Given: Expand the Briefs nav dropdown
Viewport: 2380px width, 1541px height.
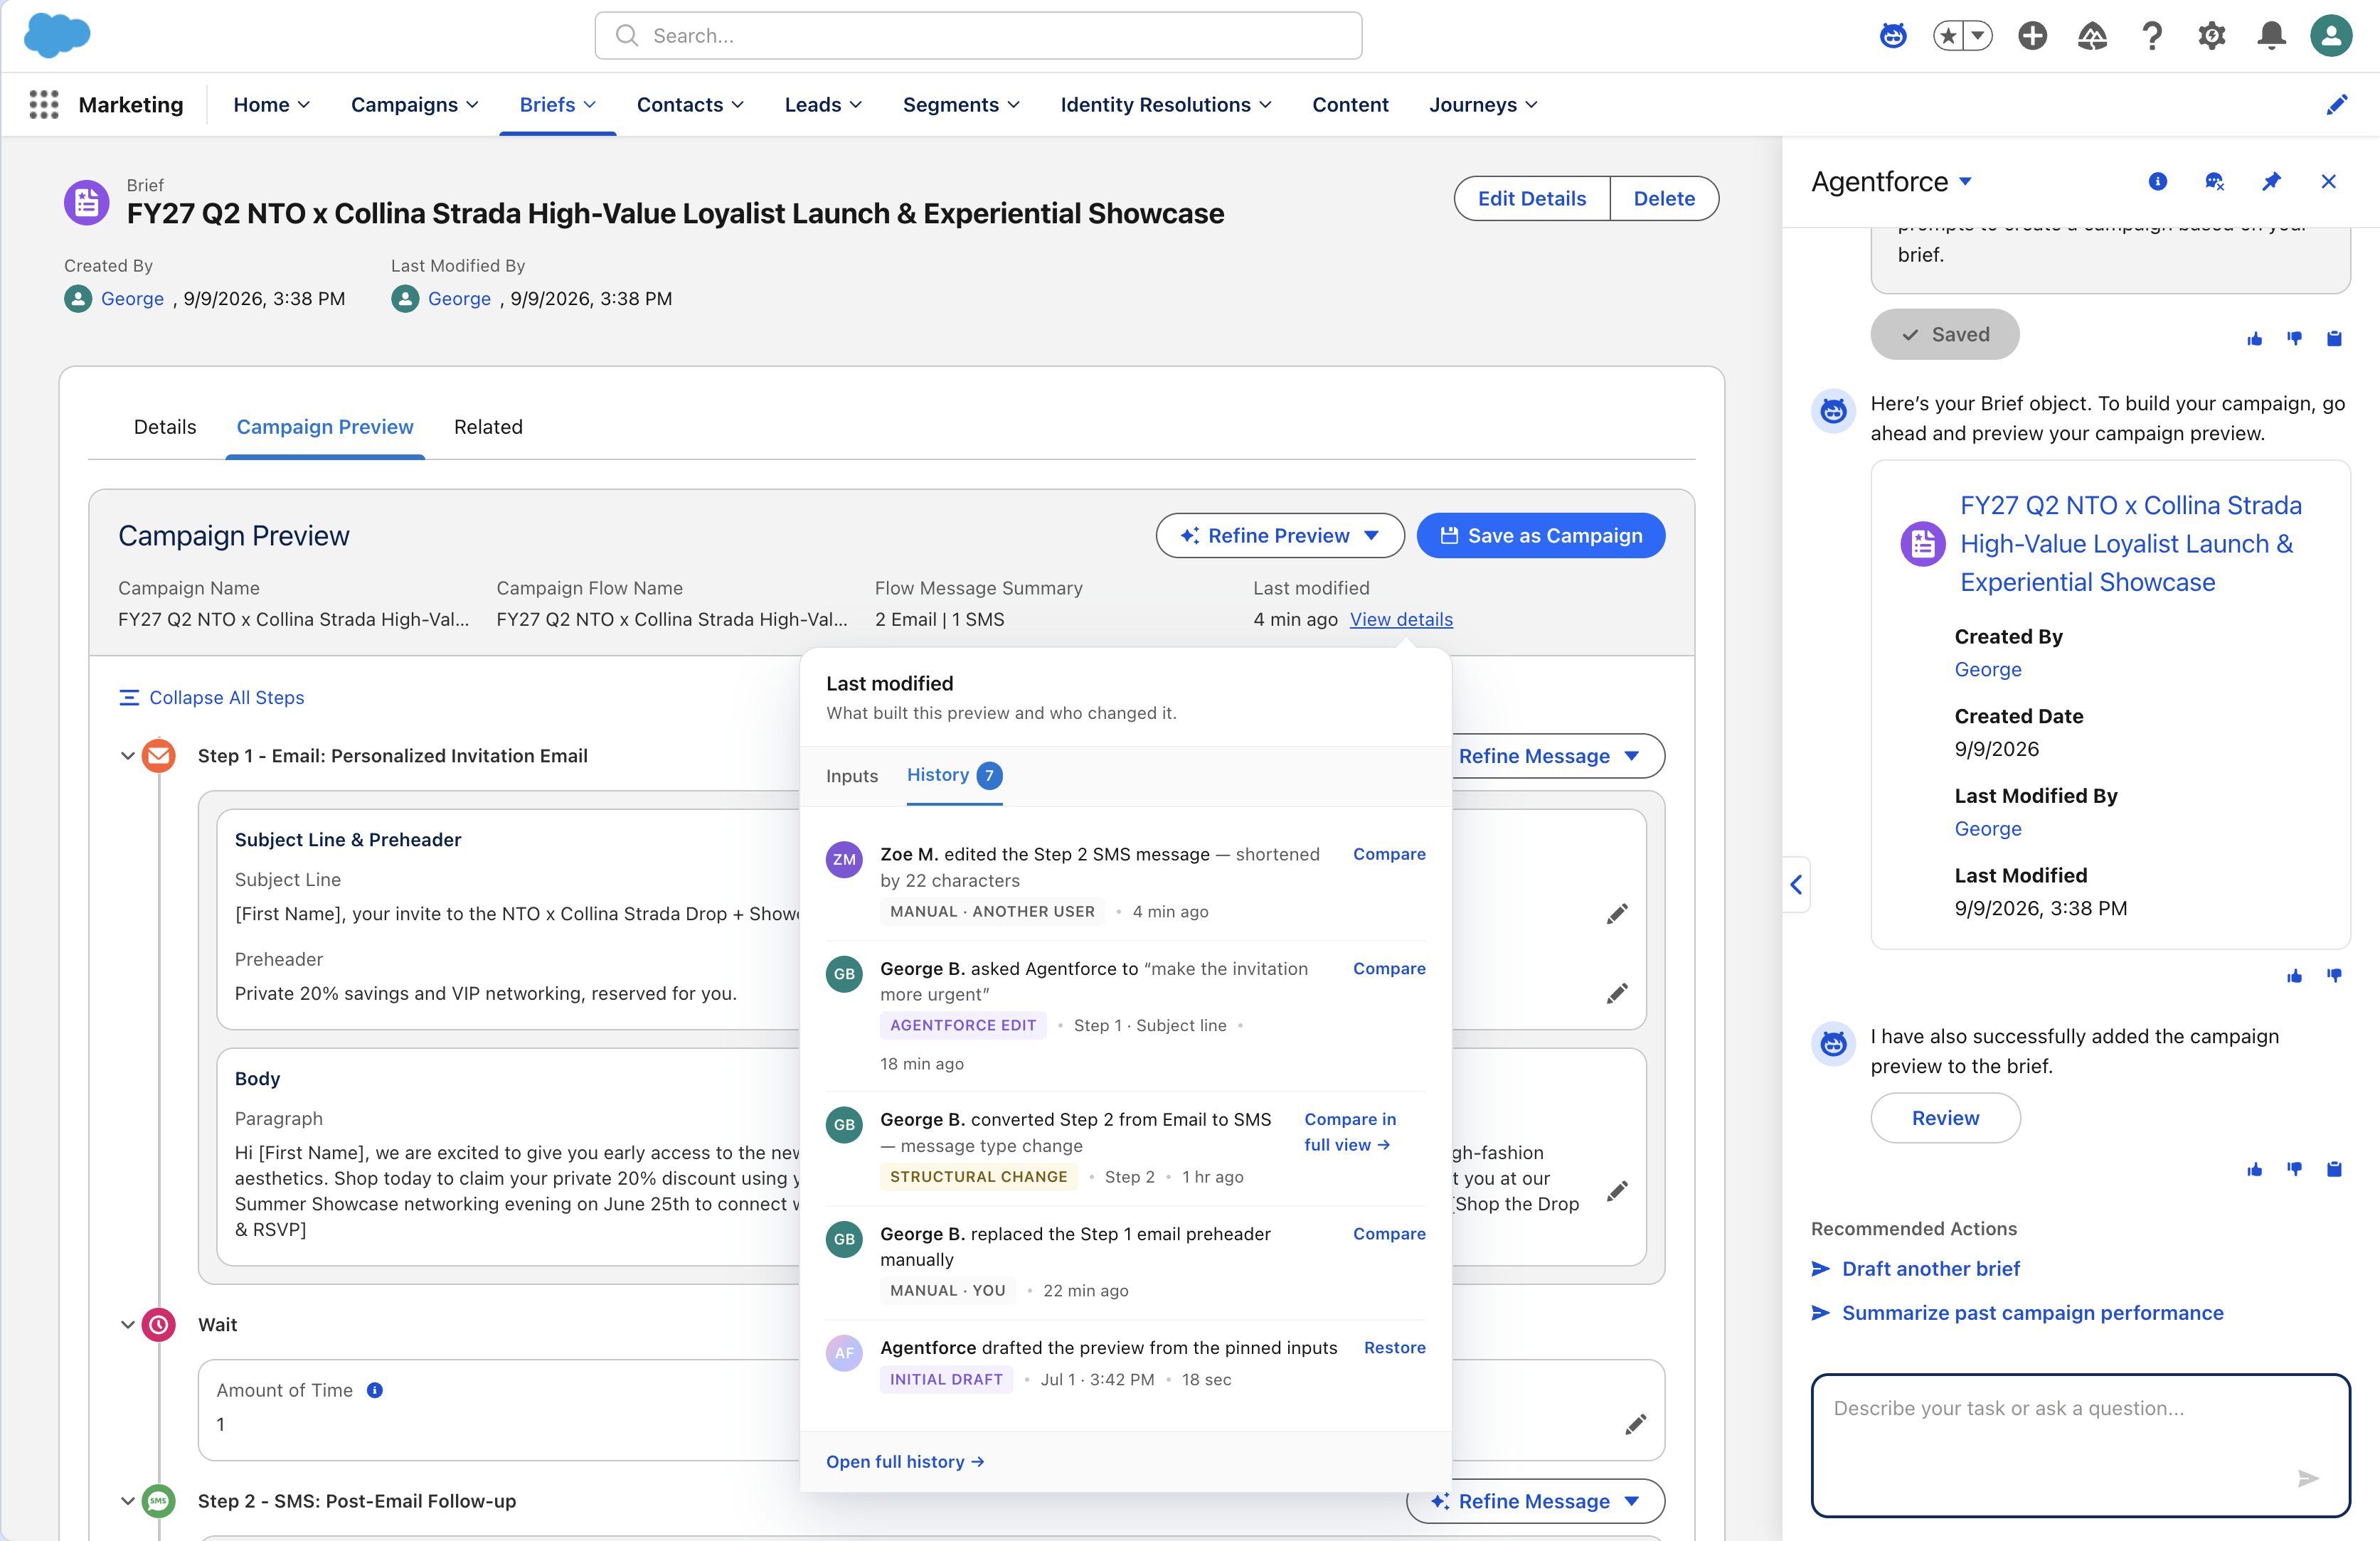Looking at the screenshot, I should pyautogui.click(x=590, y=105).
